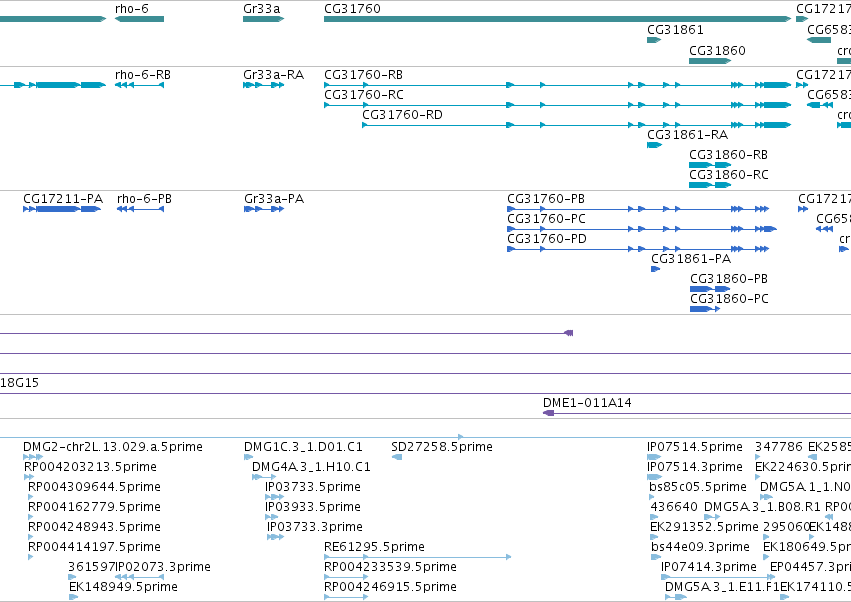This screenshot has width=851, height=602.
Task: Click transcript CG31860-RC
Action: point(710,185)
